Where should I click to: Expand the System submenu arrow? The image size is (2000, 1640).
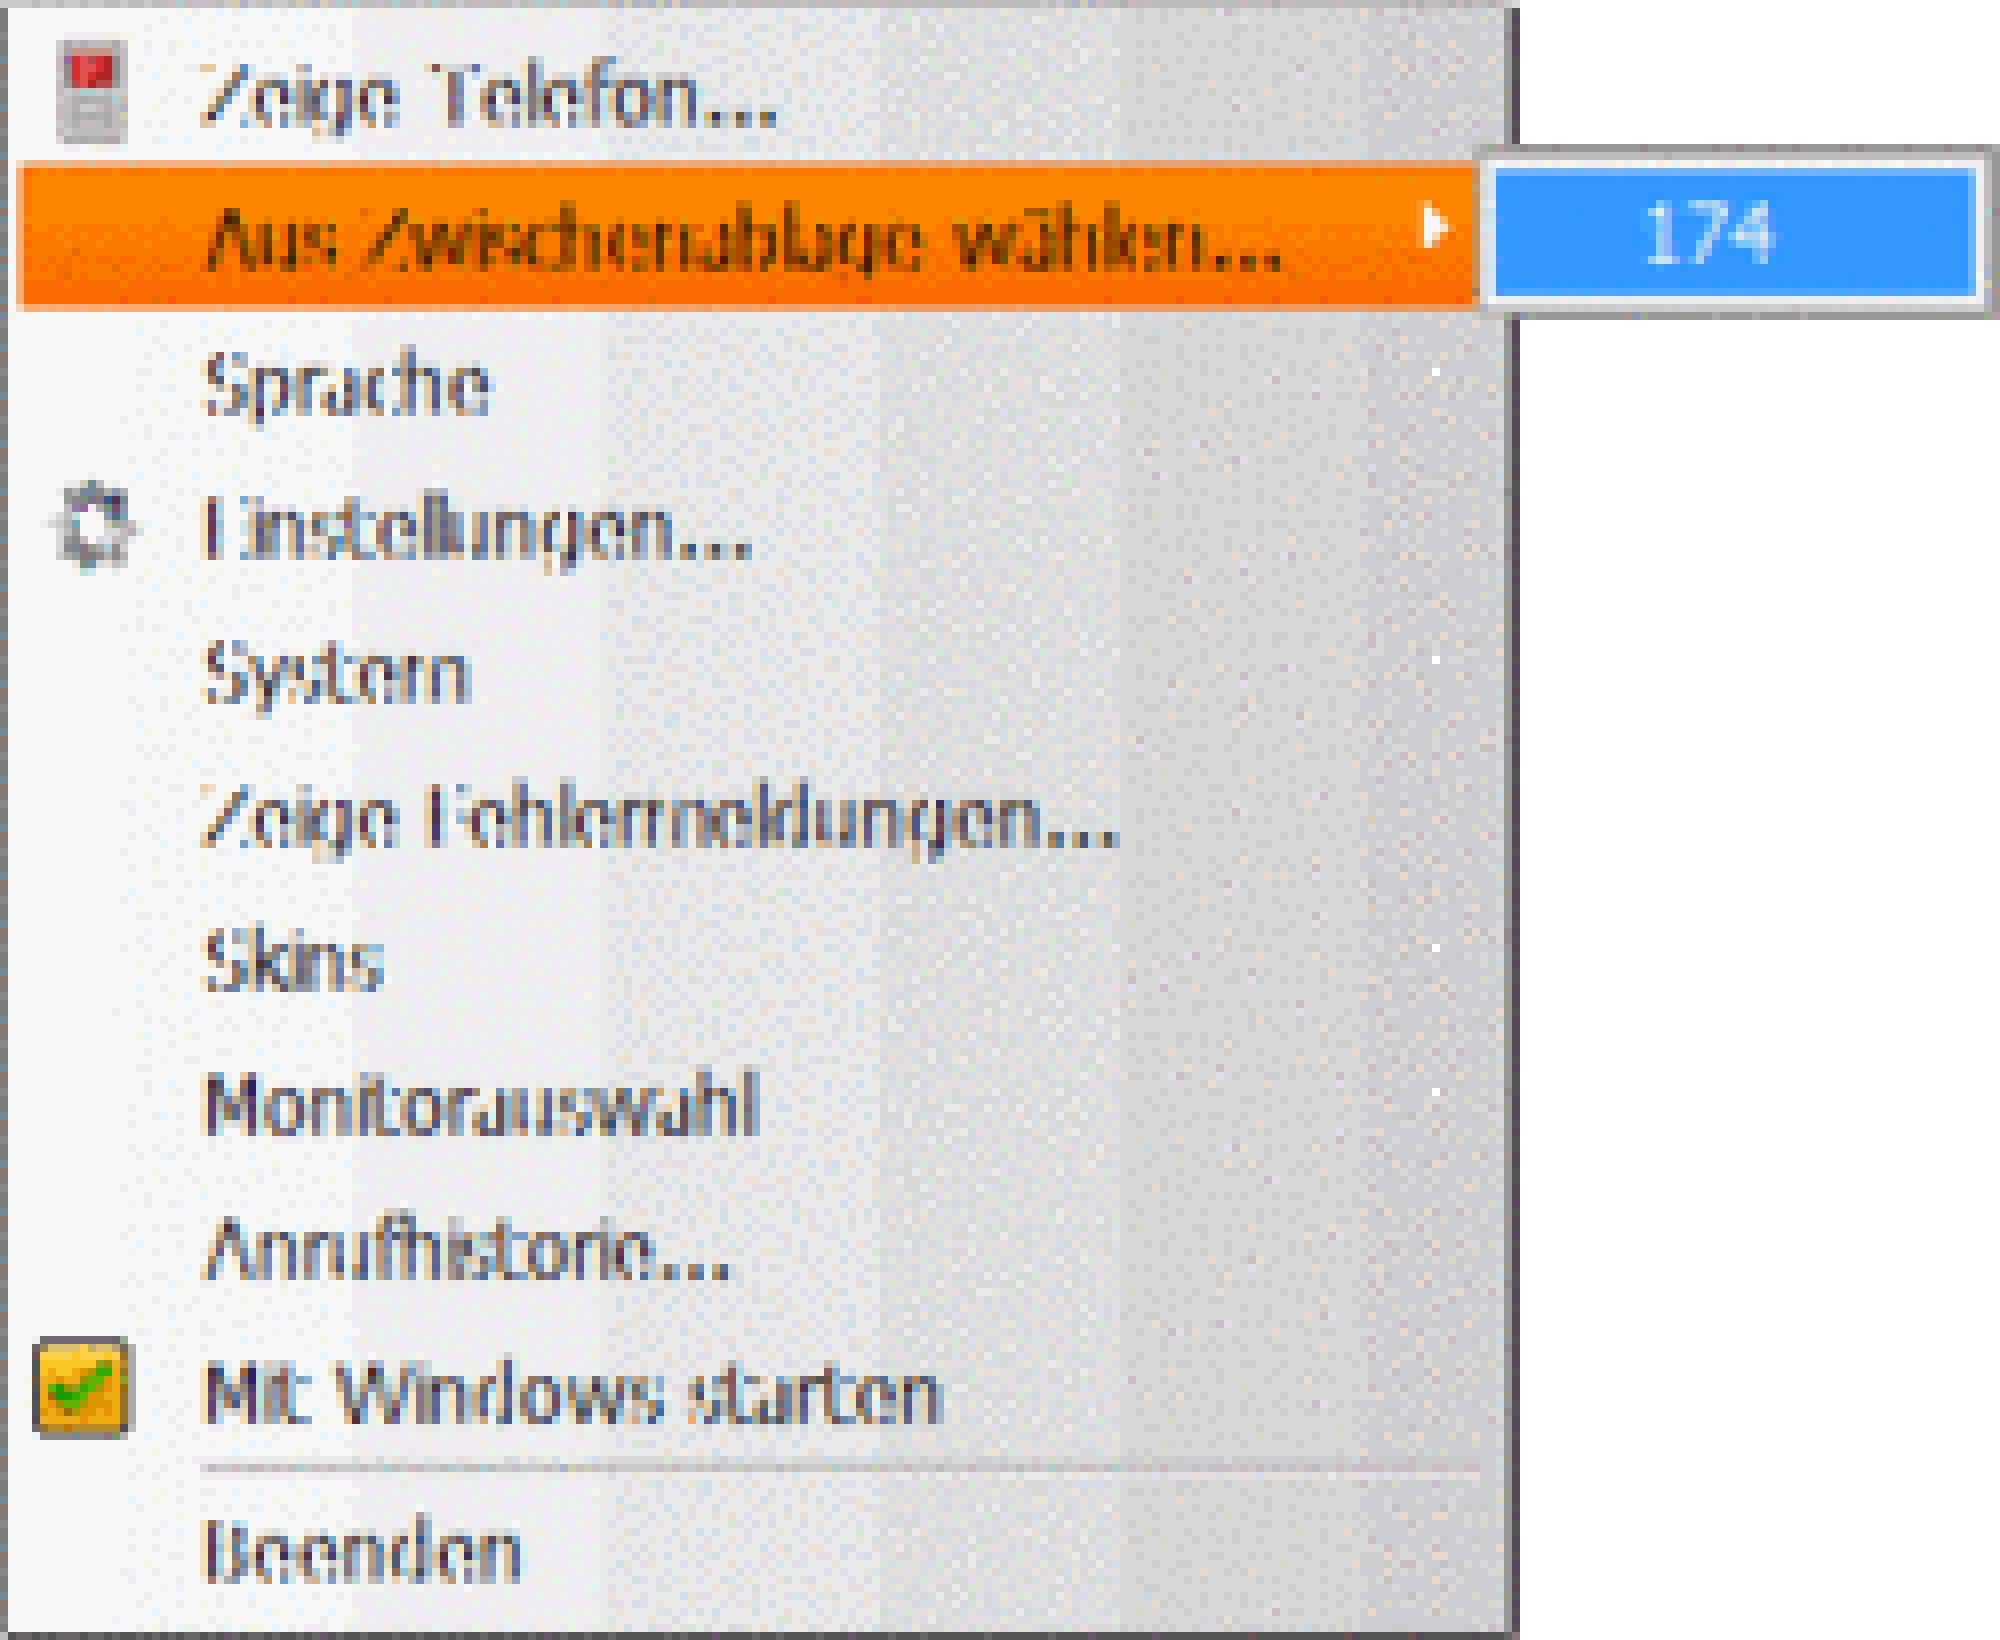1437,660
